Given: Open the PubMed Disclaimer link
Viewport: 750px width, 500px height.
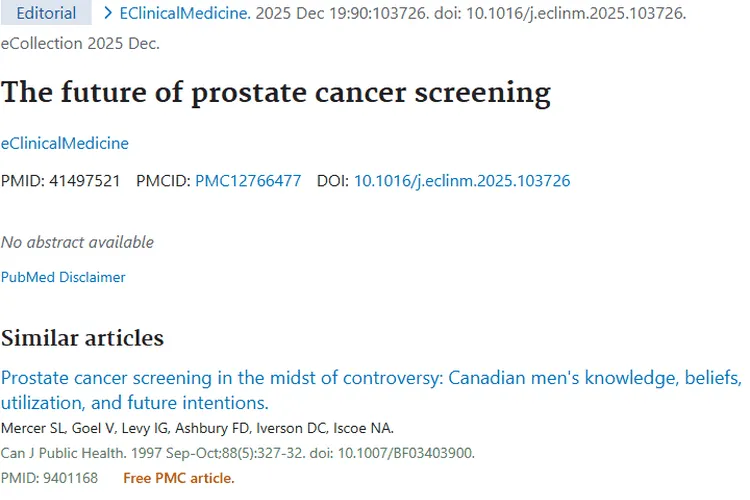Looking at the screenshot, I should pos(63,277).
